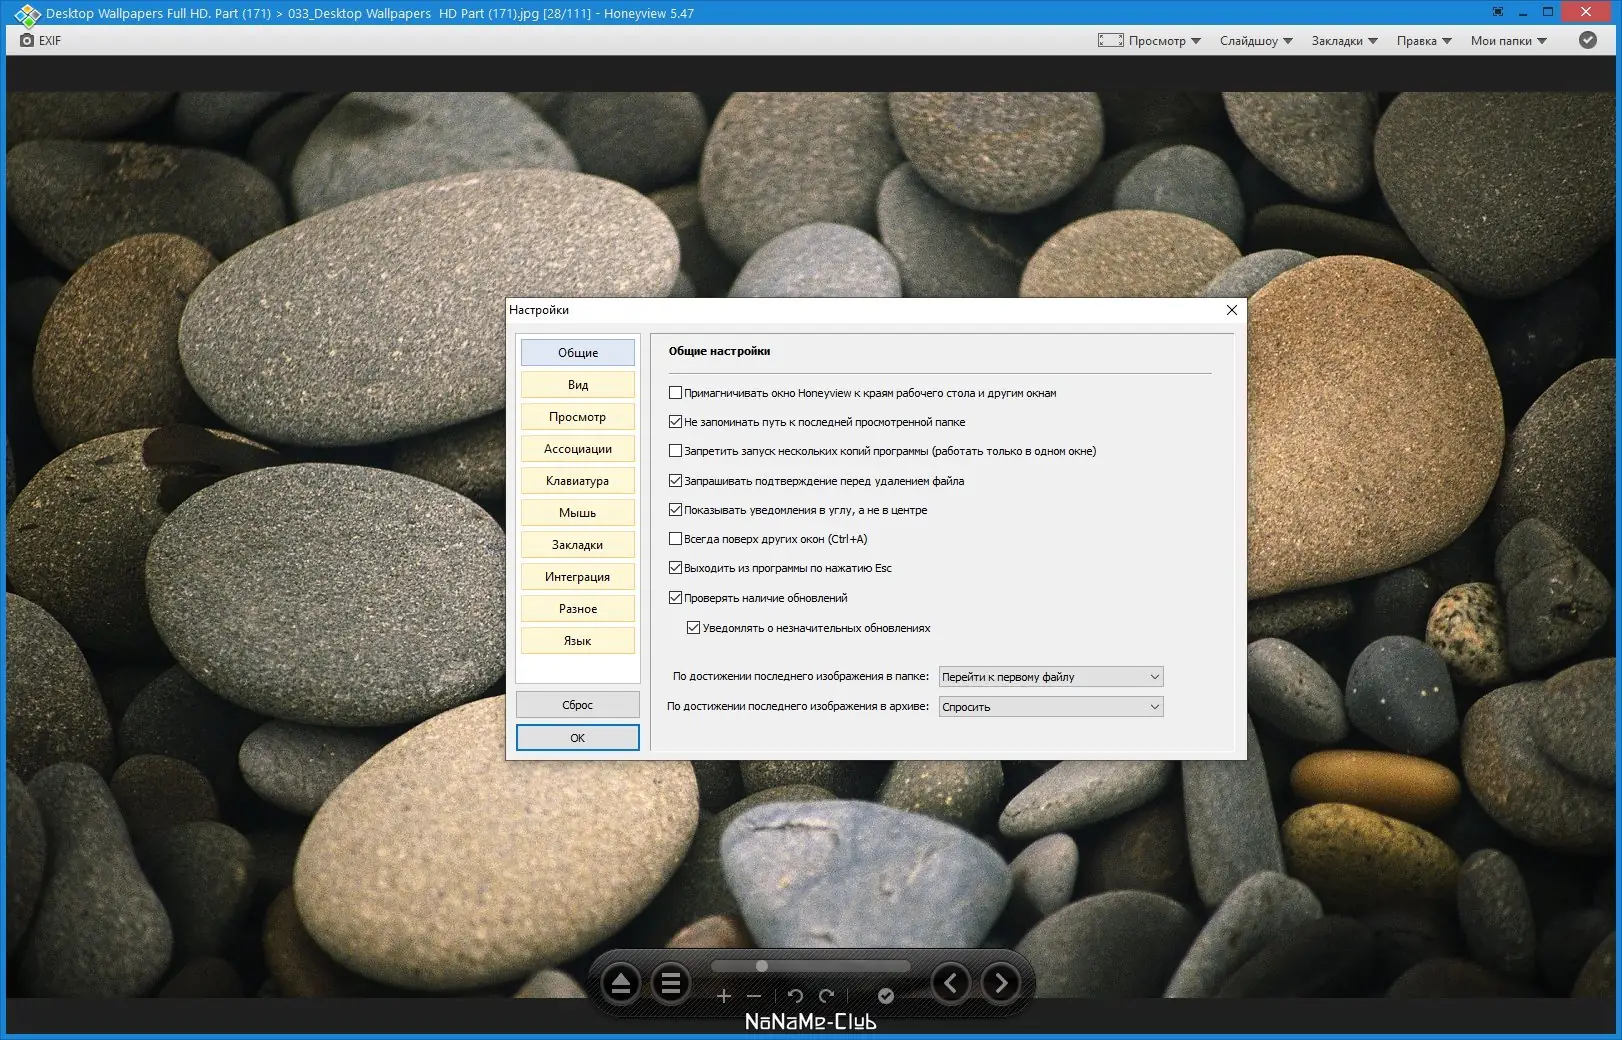Click the fit-to-window icon near Просмотр
Viewport: 1622px width, 1040px height.
pyautogui.click(x=1109, y=40)
